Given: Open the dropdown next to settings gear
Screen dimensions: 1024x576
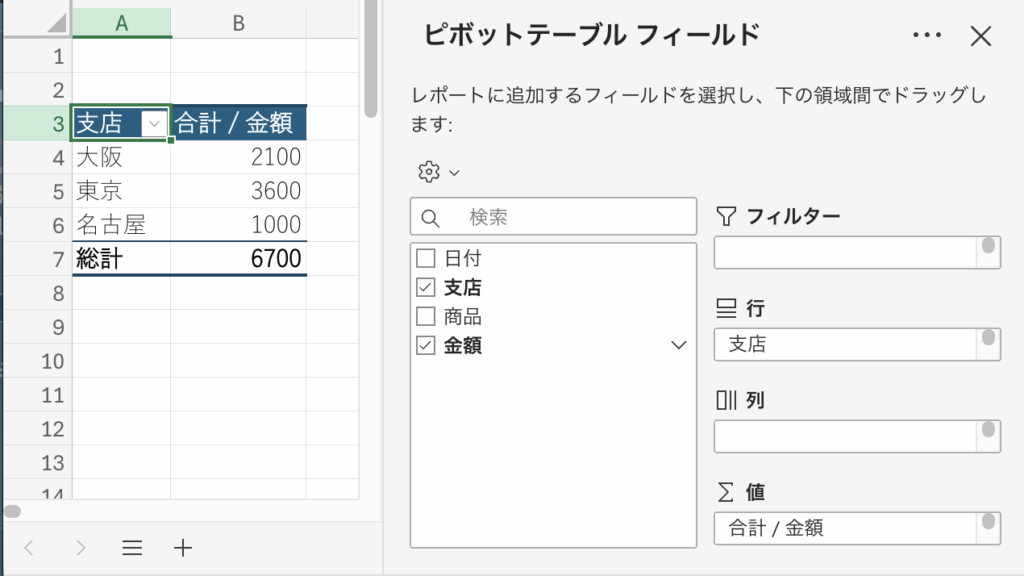Looking at the screenshot, I should (x=454, y=173).
